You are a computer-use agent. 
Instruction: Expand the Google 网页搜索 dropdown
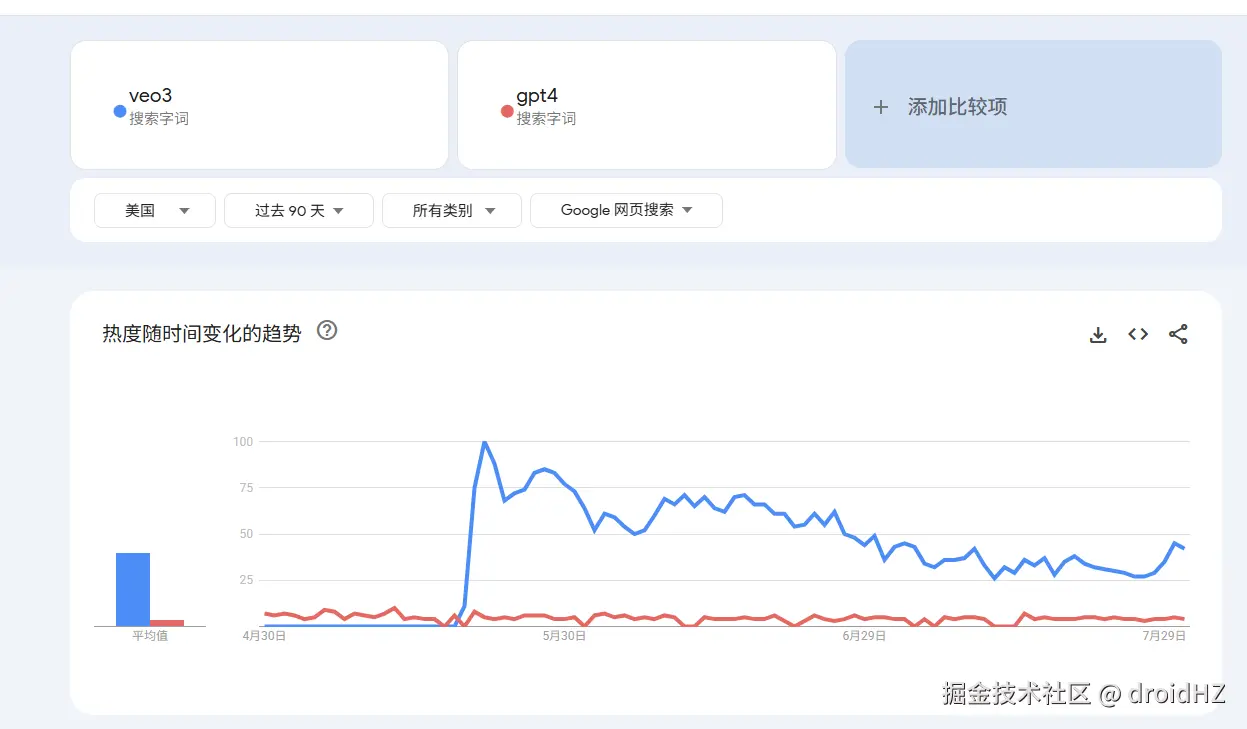(626, 210)
